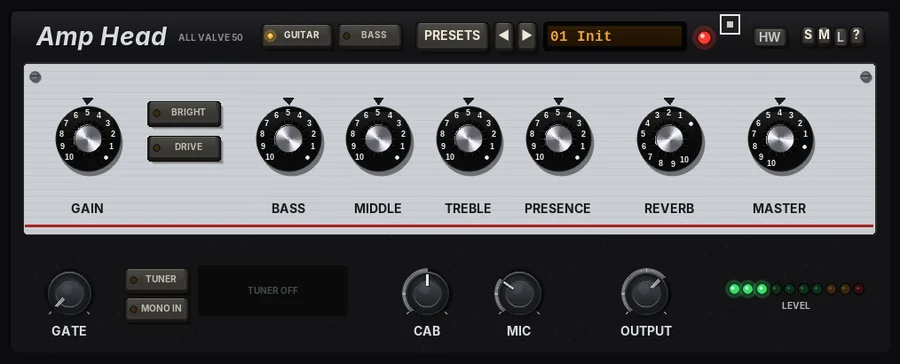Click the small square icon above HW
This screenshot has height=364, width=900.
[730, 25]
